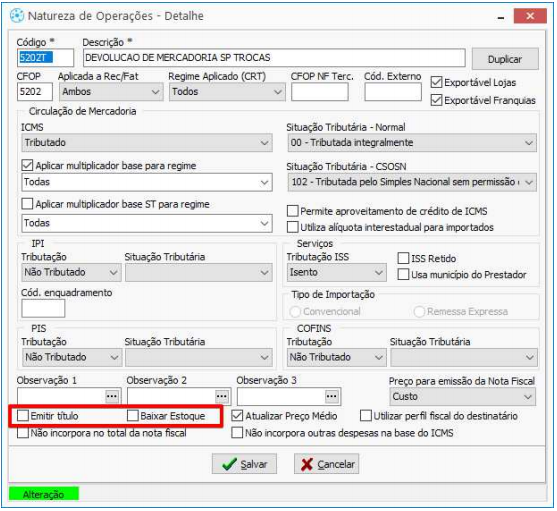Click the application icon in the title bar
The width and height of the screenshot is (557, 511).
pos(17,16)
